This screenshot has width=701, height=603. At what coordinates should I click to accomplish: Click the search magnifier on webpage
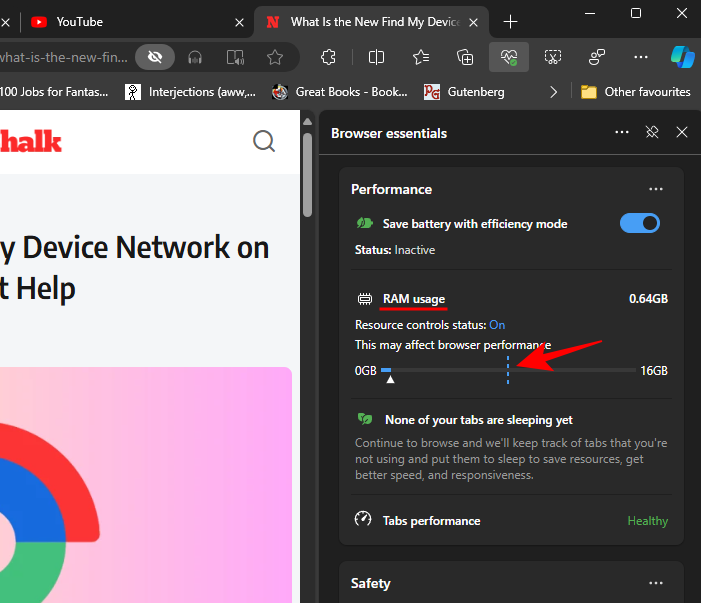tap(264, 141)
